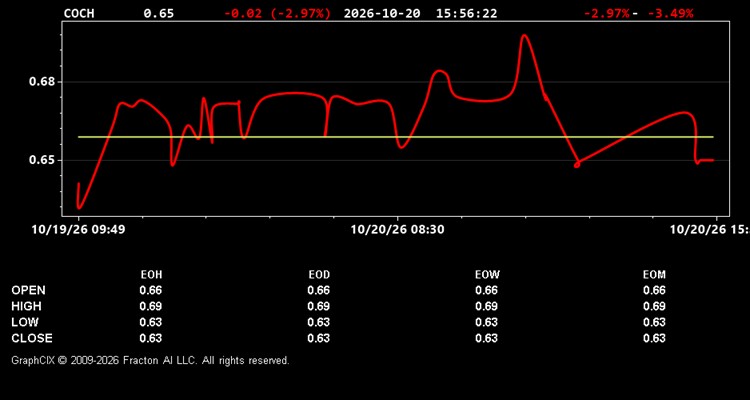Click the CLOSE row label

pyautogui.click(x=32, y=338)
